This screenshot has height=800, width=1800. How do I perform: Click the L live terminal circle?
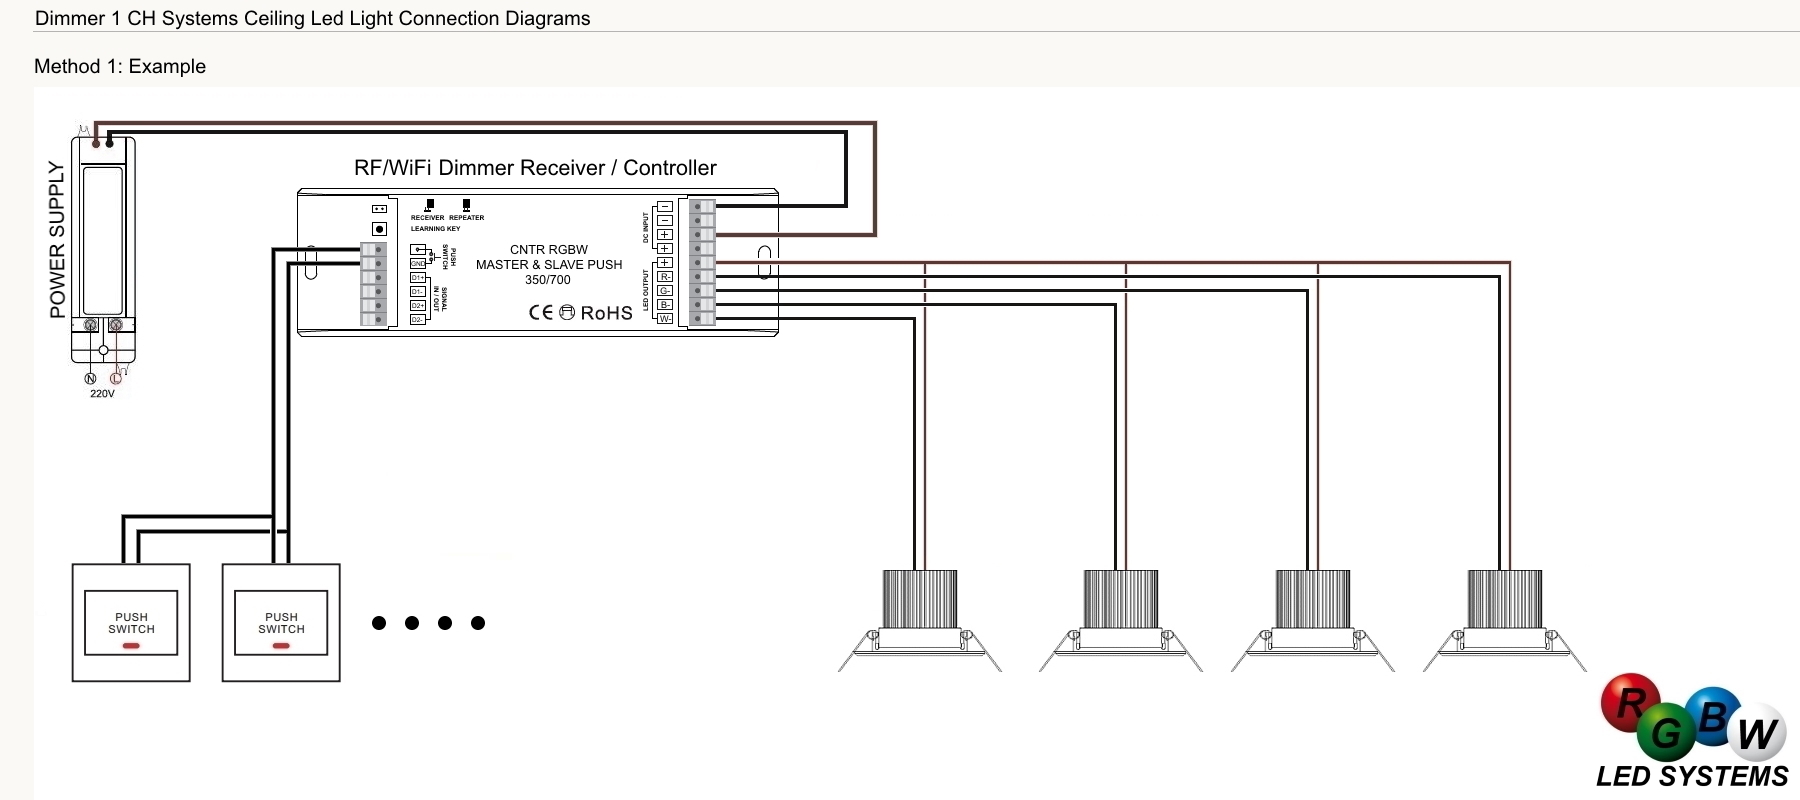[115, 378]
